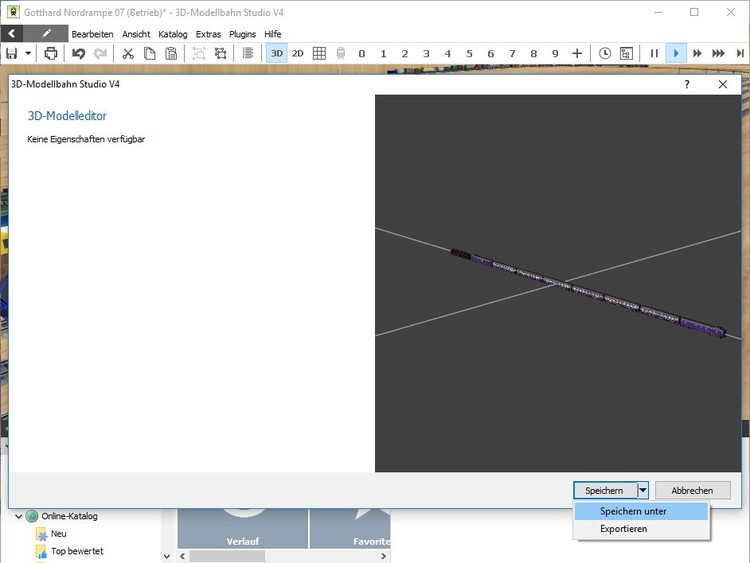Click the paste clipboard icon
The width and height of the screenshot is (750, 563).
coord(171,54)
